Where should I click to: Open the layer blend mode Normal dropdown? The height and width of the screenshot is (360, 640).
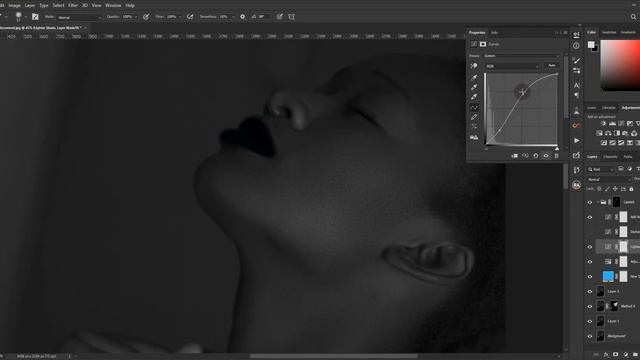coord(609,179)
